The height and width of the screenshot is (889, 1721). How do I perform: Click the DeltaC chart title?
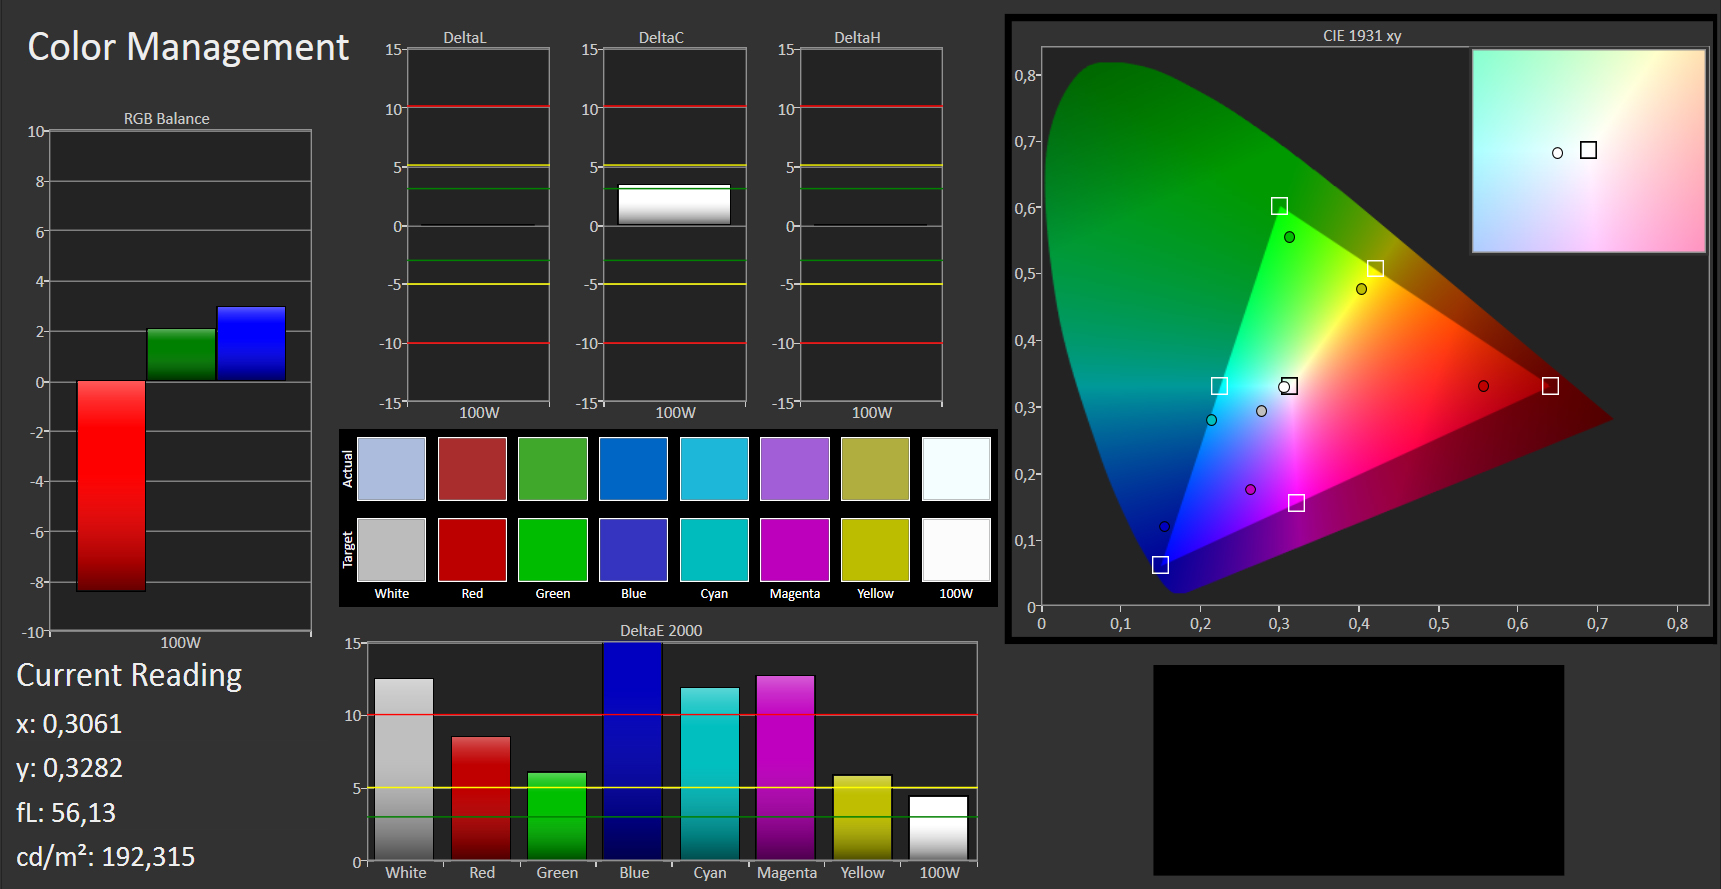(x=661, y=37)
